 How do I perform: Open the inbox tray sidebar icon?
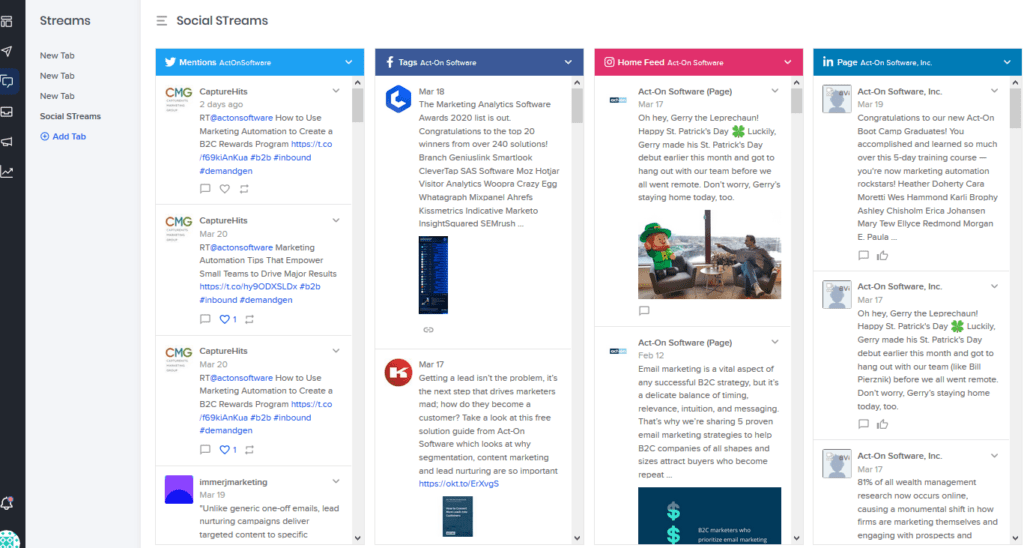tap(7, 112)
